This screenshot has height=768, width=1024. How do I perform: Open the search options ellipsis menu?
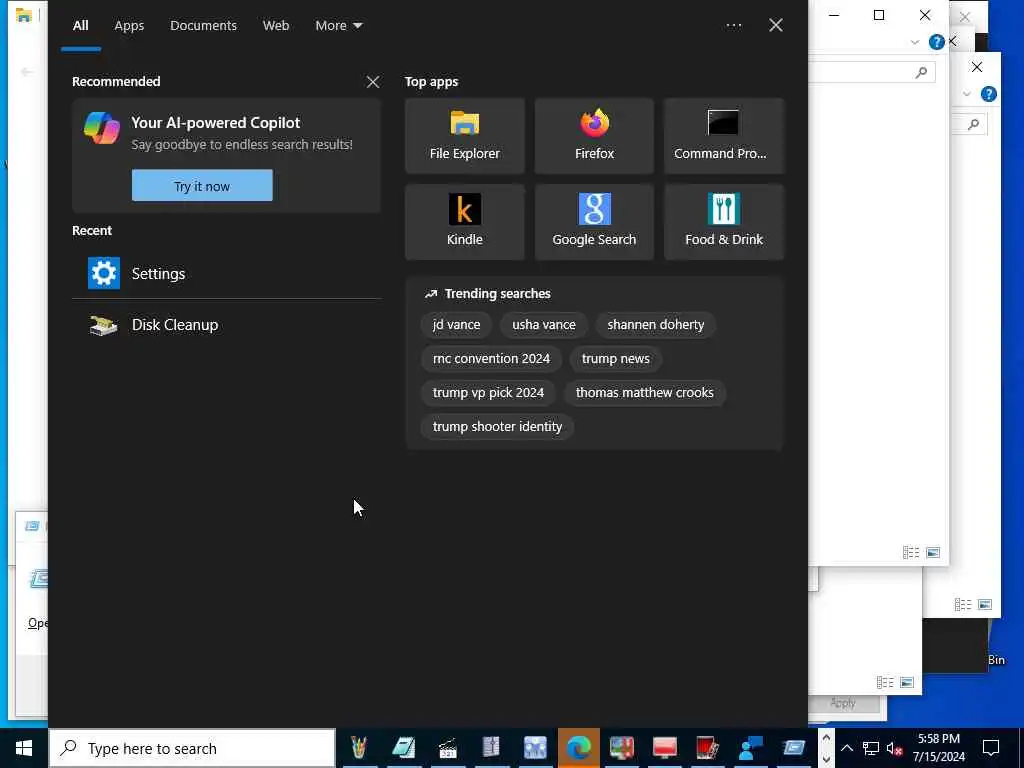pyautogui.click(x=733, y=25)
